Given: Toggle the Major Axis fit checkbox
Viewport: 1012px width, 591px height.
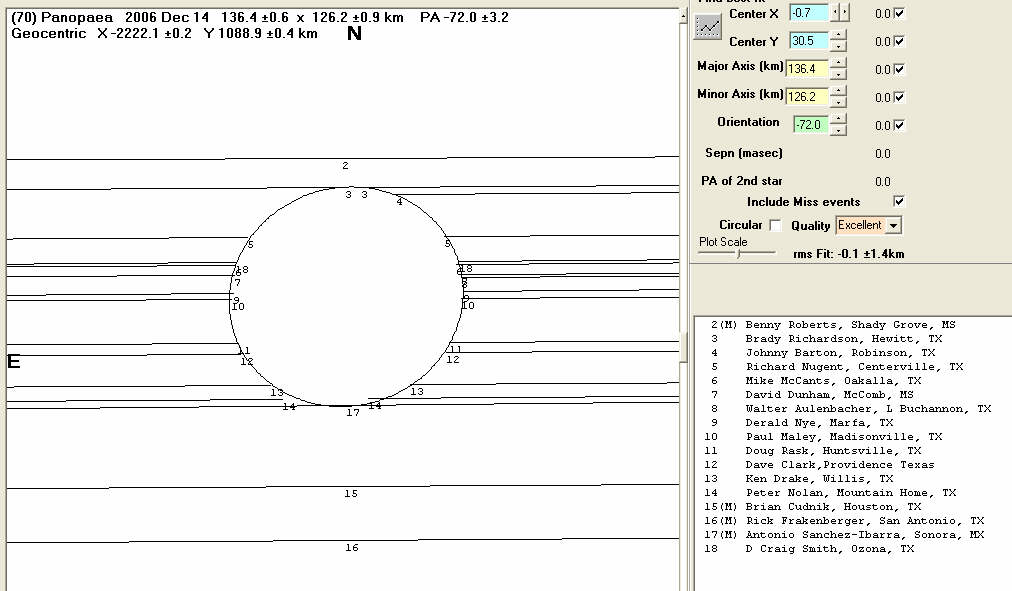Looking at the screenshot, I should coord(900,69).
